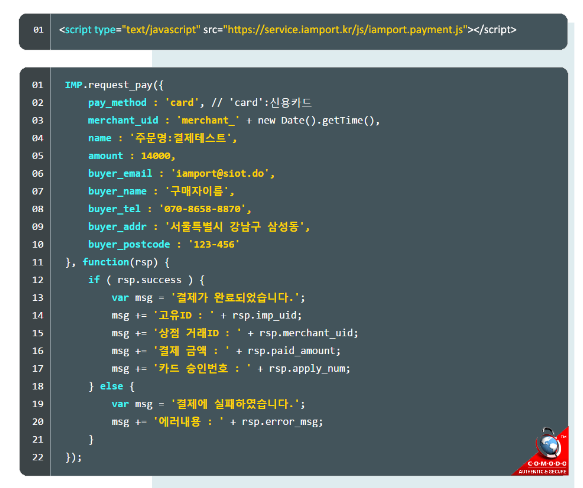This screenshot has height=488, width=583.
Task: Click the rsp.error_msg line
Action: pos(217,422)
